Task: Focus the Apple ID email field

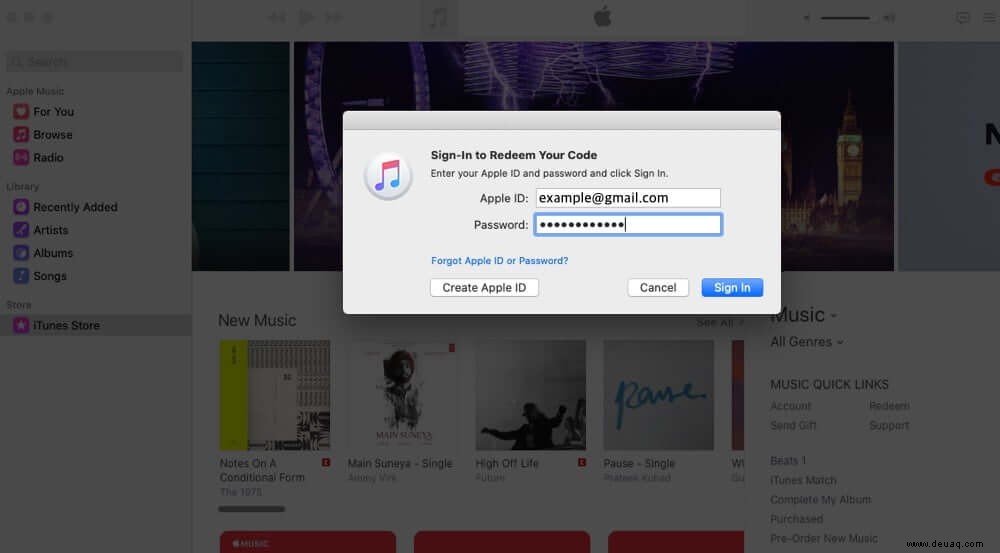Action: point(628,198)
